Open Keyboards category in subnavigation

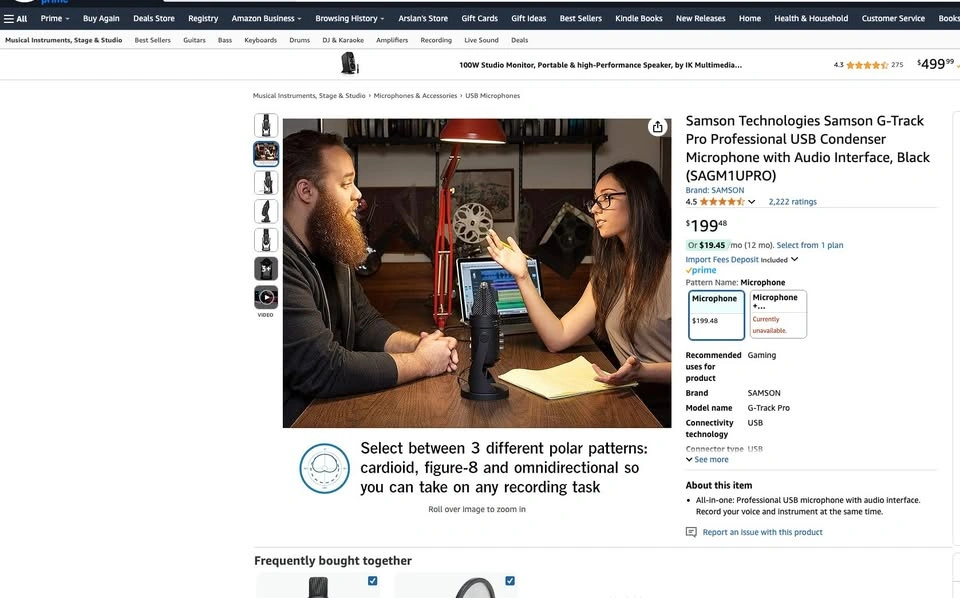260,40
